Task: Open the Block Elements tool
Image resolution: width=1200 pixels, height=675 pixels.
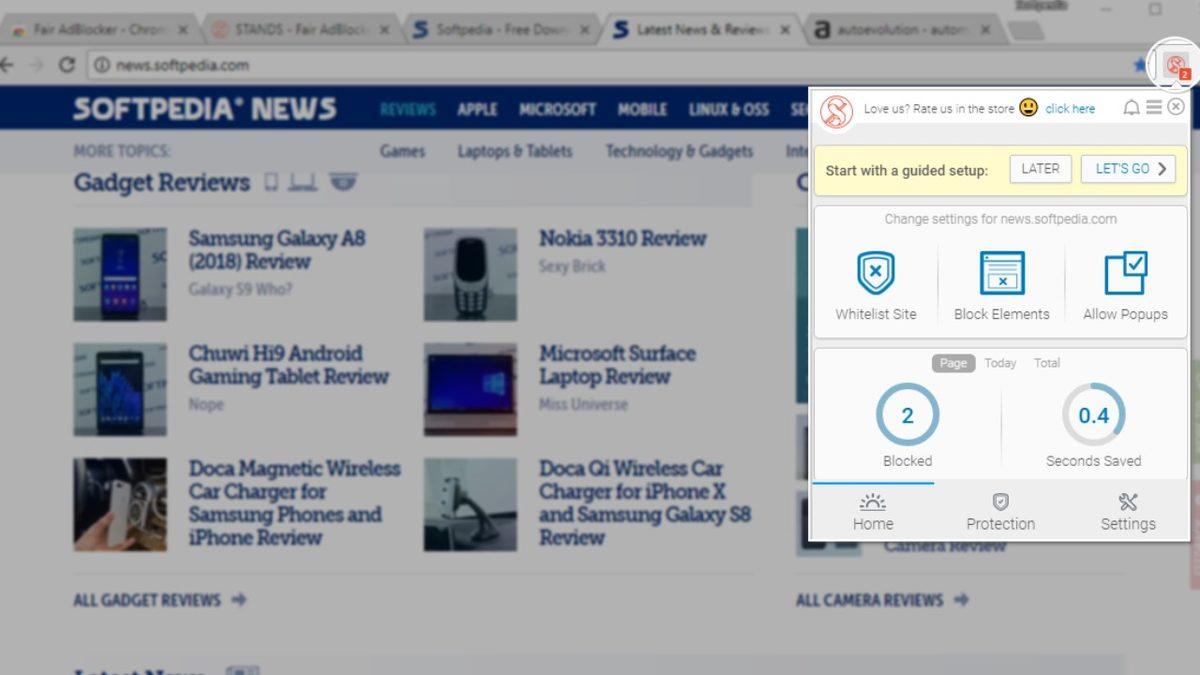Action: [x=1001, y=272]
